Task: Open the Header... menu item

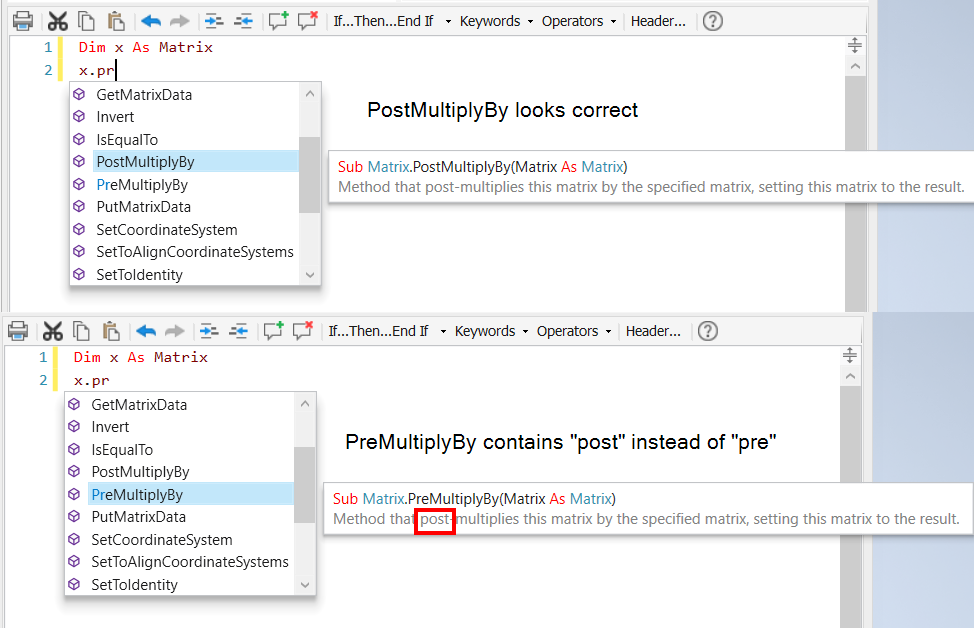Action: click(658, 20)
